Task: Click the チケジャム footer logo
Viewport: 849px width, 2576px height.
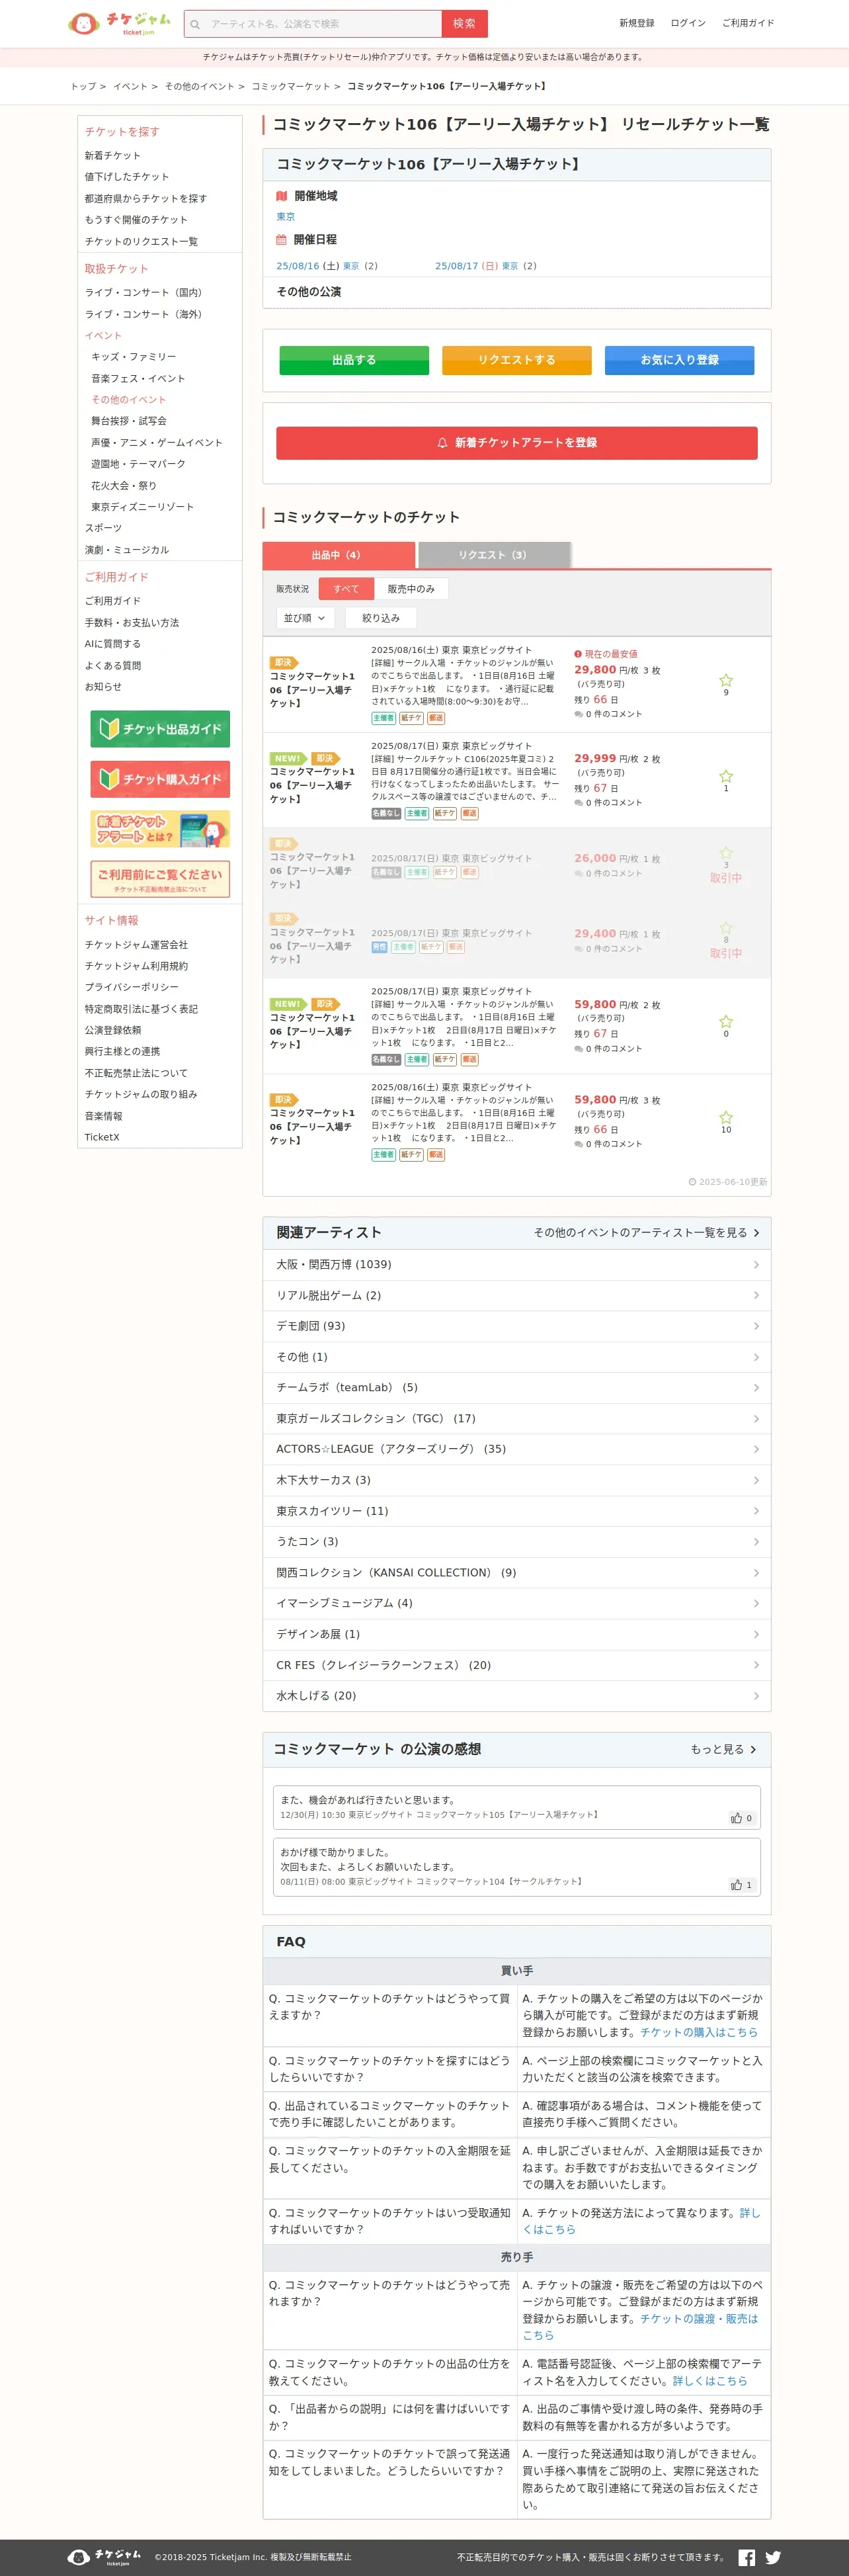Action: [105, 2557]
